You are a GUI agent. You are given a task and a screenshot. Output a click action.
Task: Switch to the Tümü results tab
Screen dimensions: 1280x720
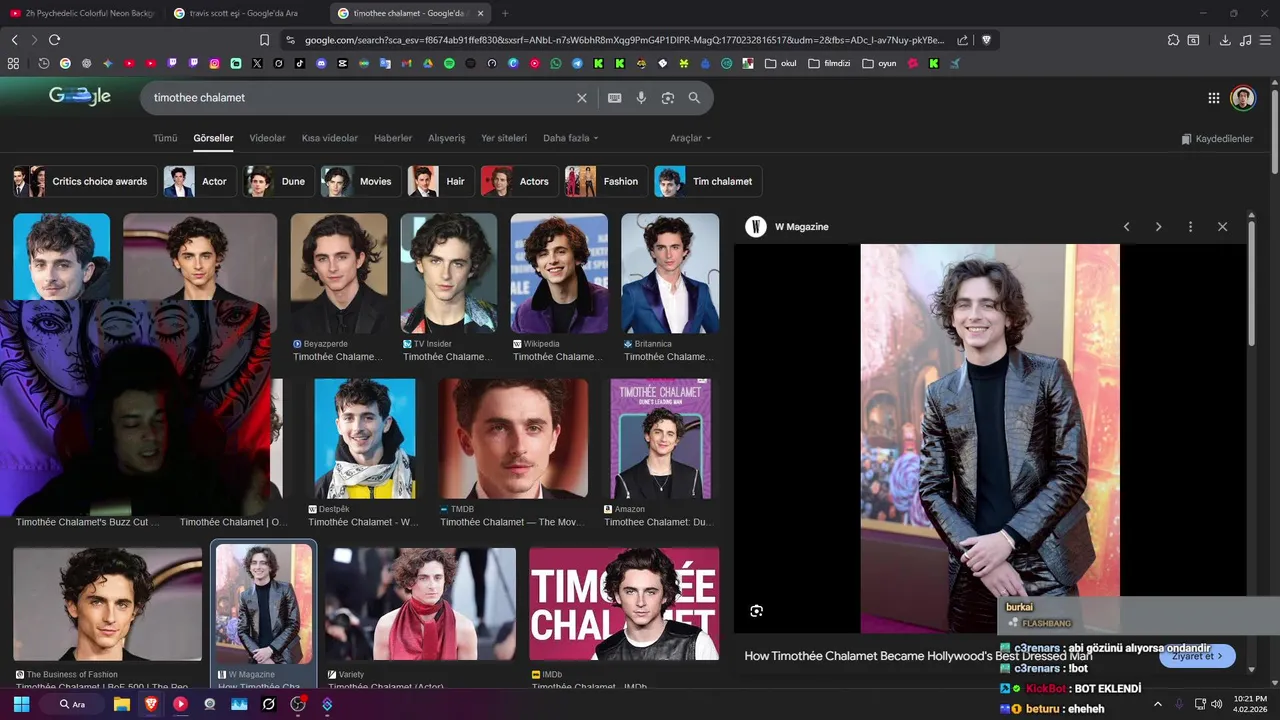(165, 138)
